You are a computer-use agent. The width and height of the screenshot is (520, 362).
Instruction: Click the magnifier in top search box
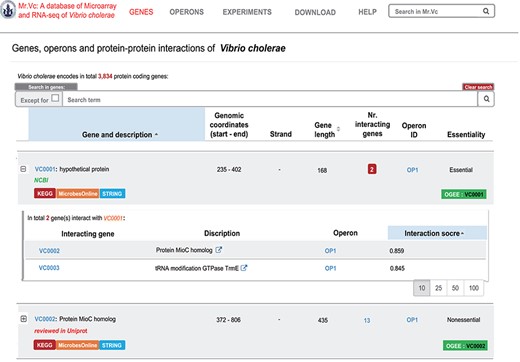coord(486,11)
